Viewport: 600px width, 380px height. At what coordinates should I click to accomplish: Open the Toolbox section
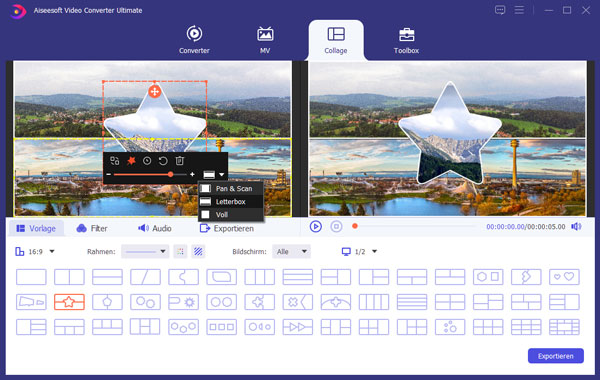pos(406,41)
